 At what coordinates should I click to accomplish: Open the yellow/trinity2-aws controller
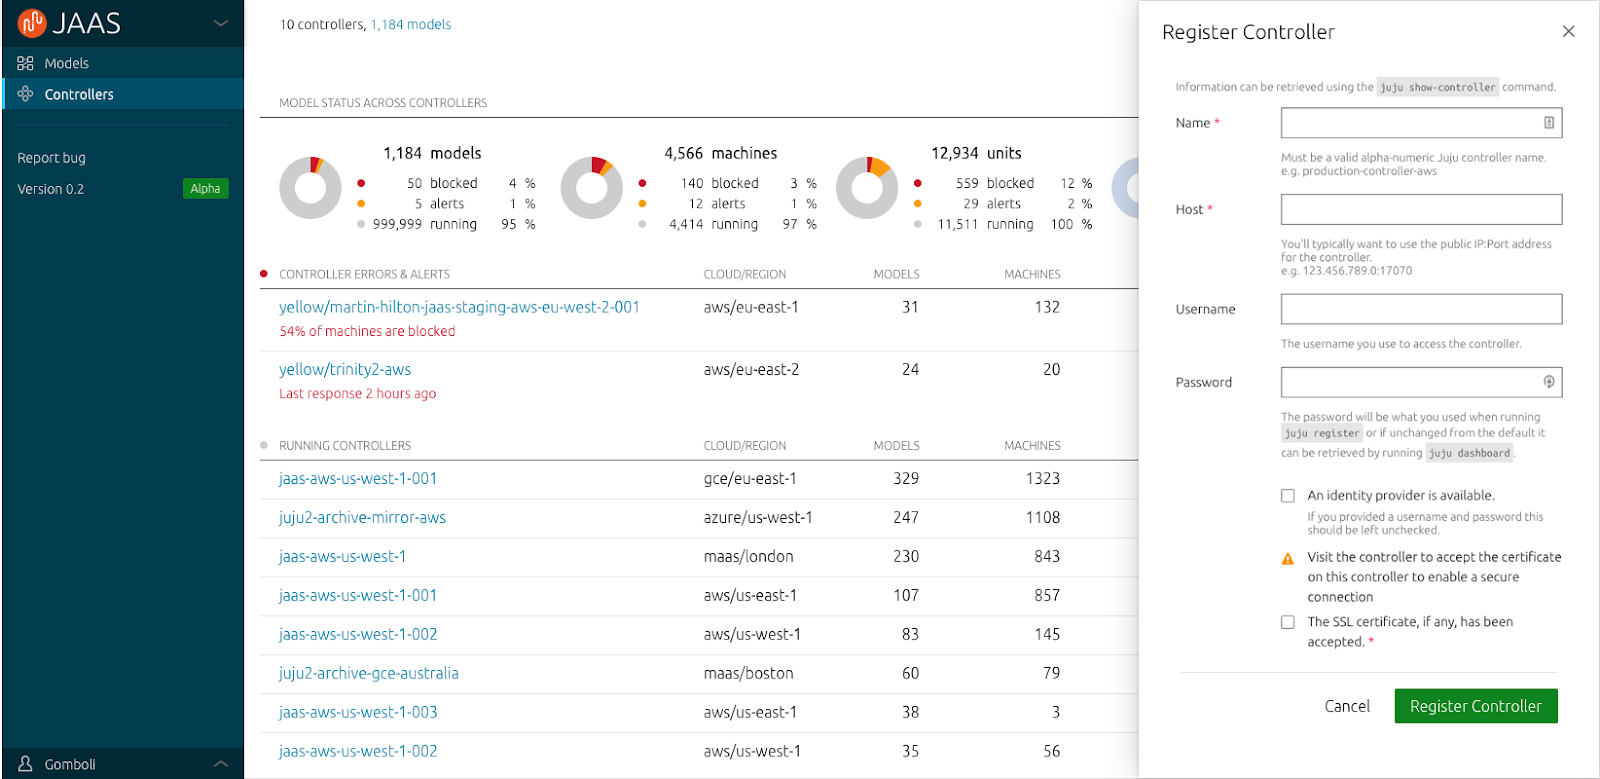(x=345, y=369)
